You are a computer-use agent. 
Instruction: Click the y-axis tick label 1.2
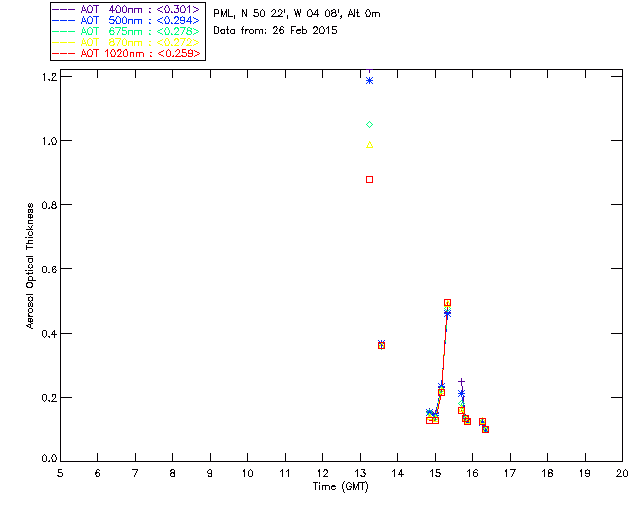(49, 77)
